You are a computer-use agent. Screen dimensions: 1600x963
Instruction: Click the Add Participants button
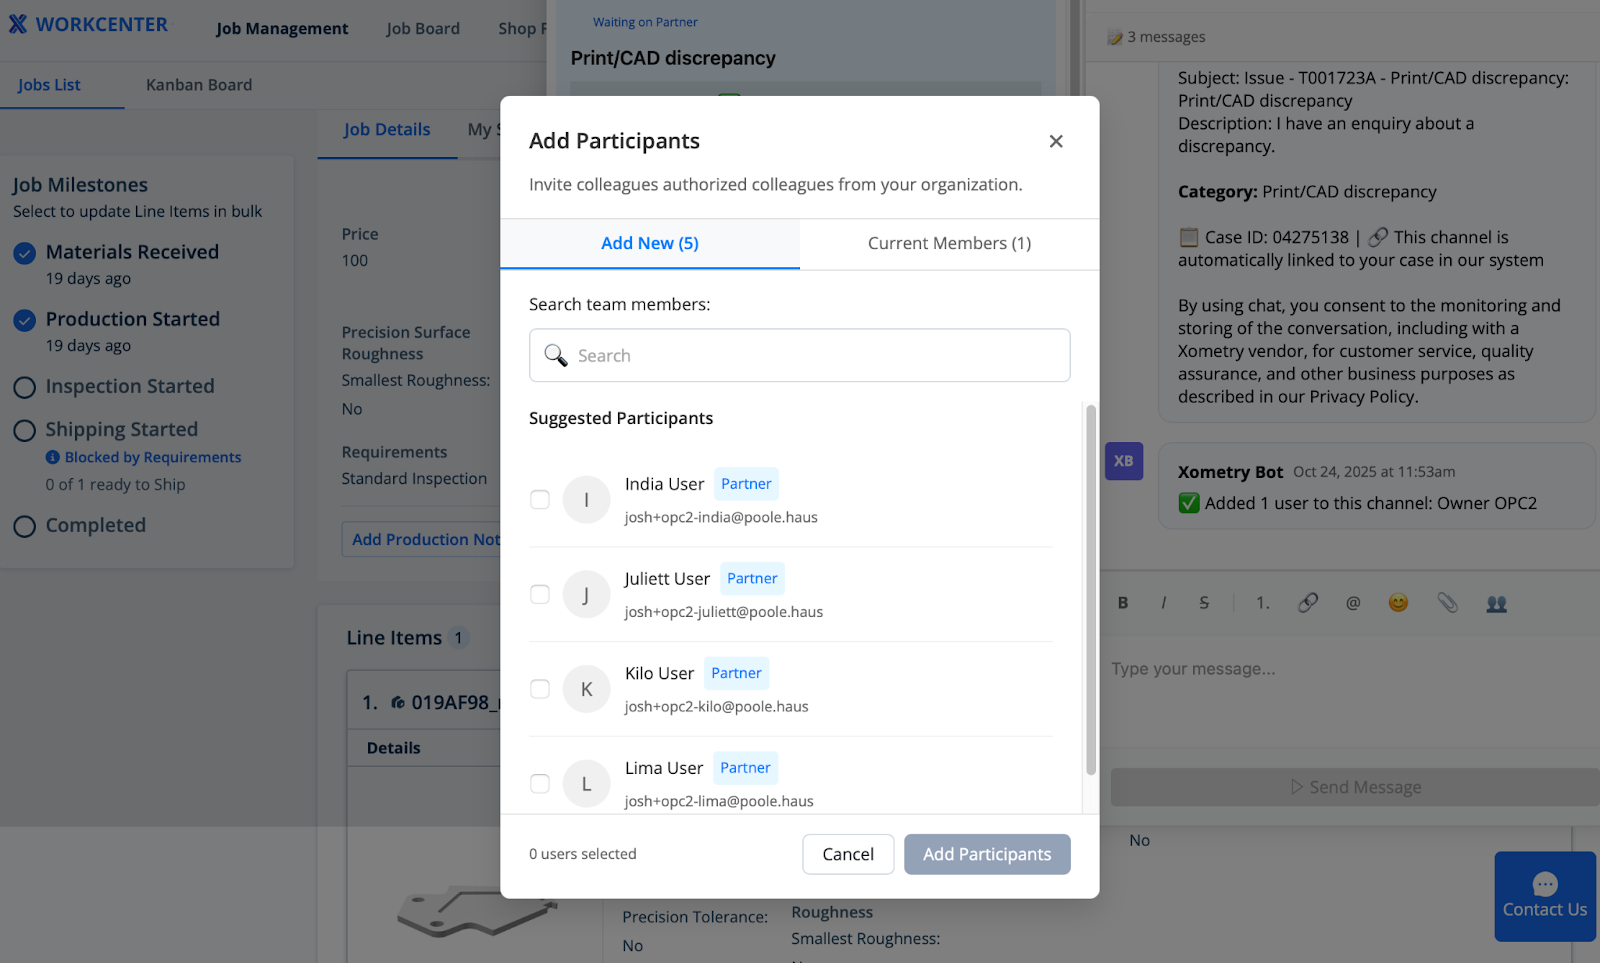point(987,854)
